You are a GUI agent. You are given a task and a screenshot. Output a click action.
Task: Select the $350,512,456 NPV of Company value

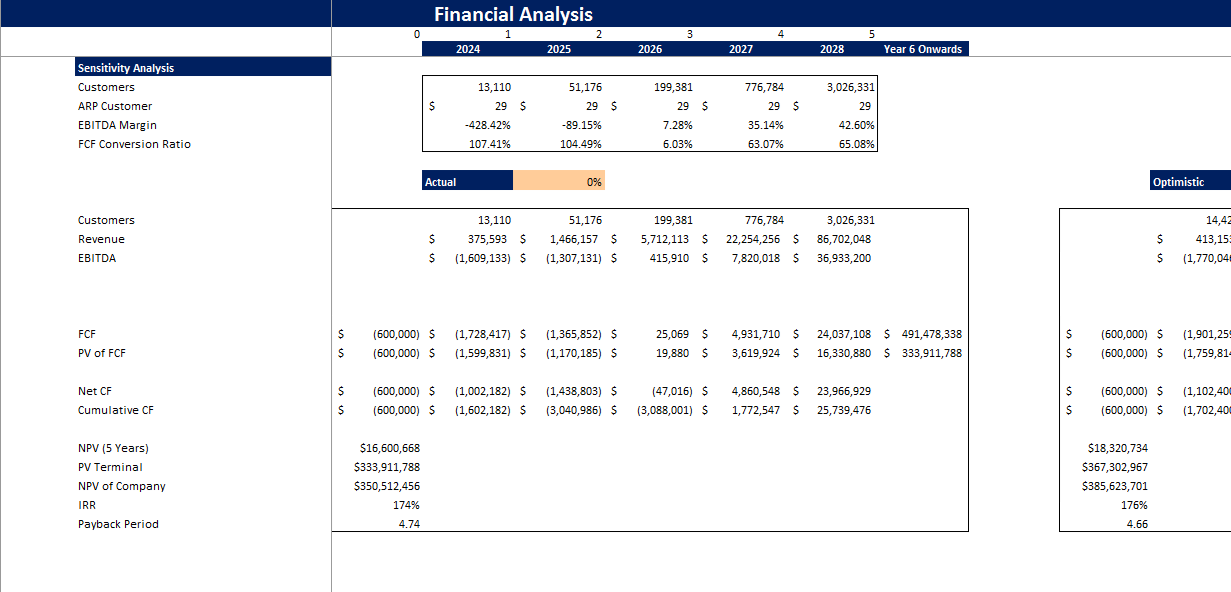click(x=388, y=486)
